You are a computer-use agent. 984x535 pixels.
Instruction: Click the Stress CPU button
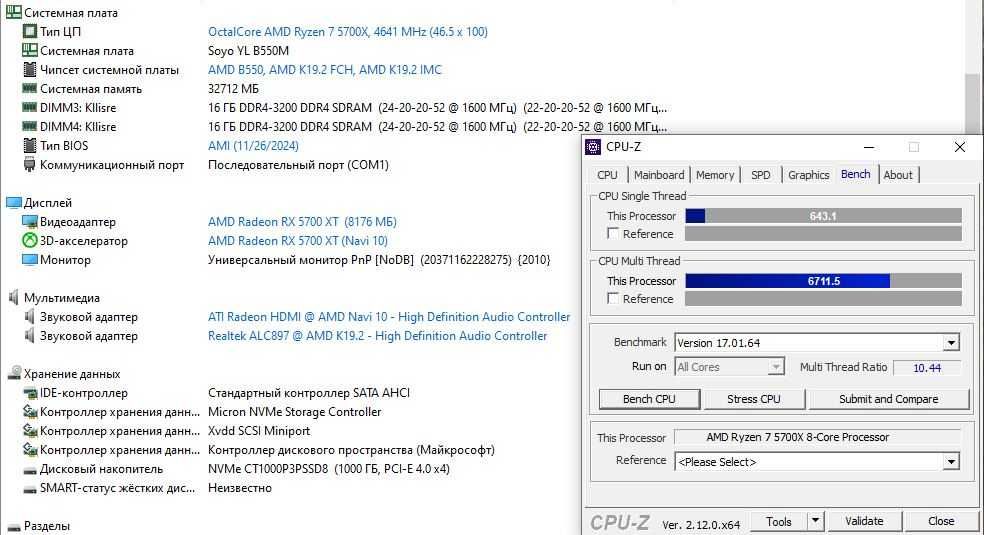(x=754, y=399)
